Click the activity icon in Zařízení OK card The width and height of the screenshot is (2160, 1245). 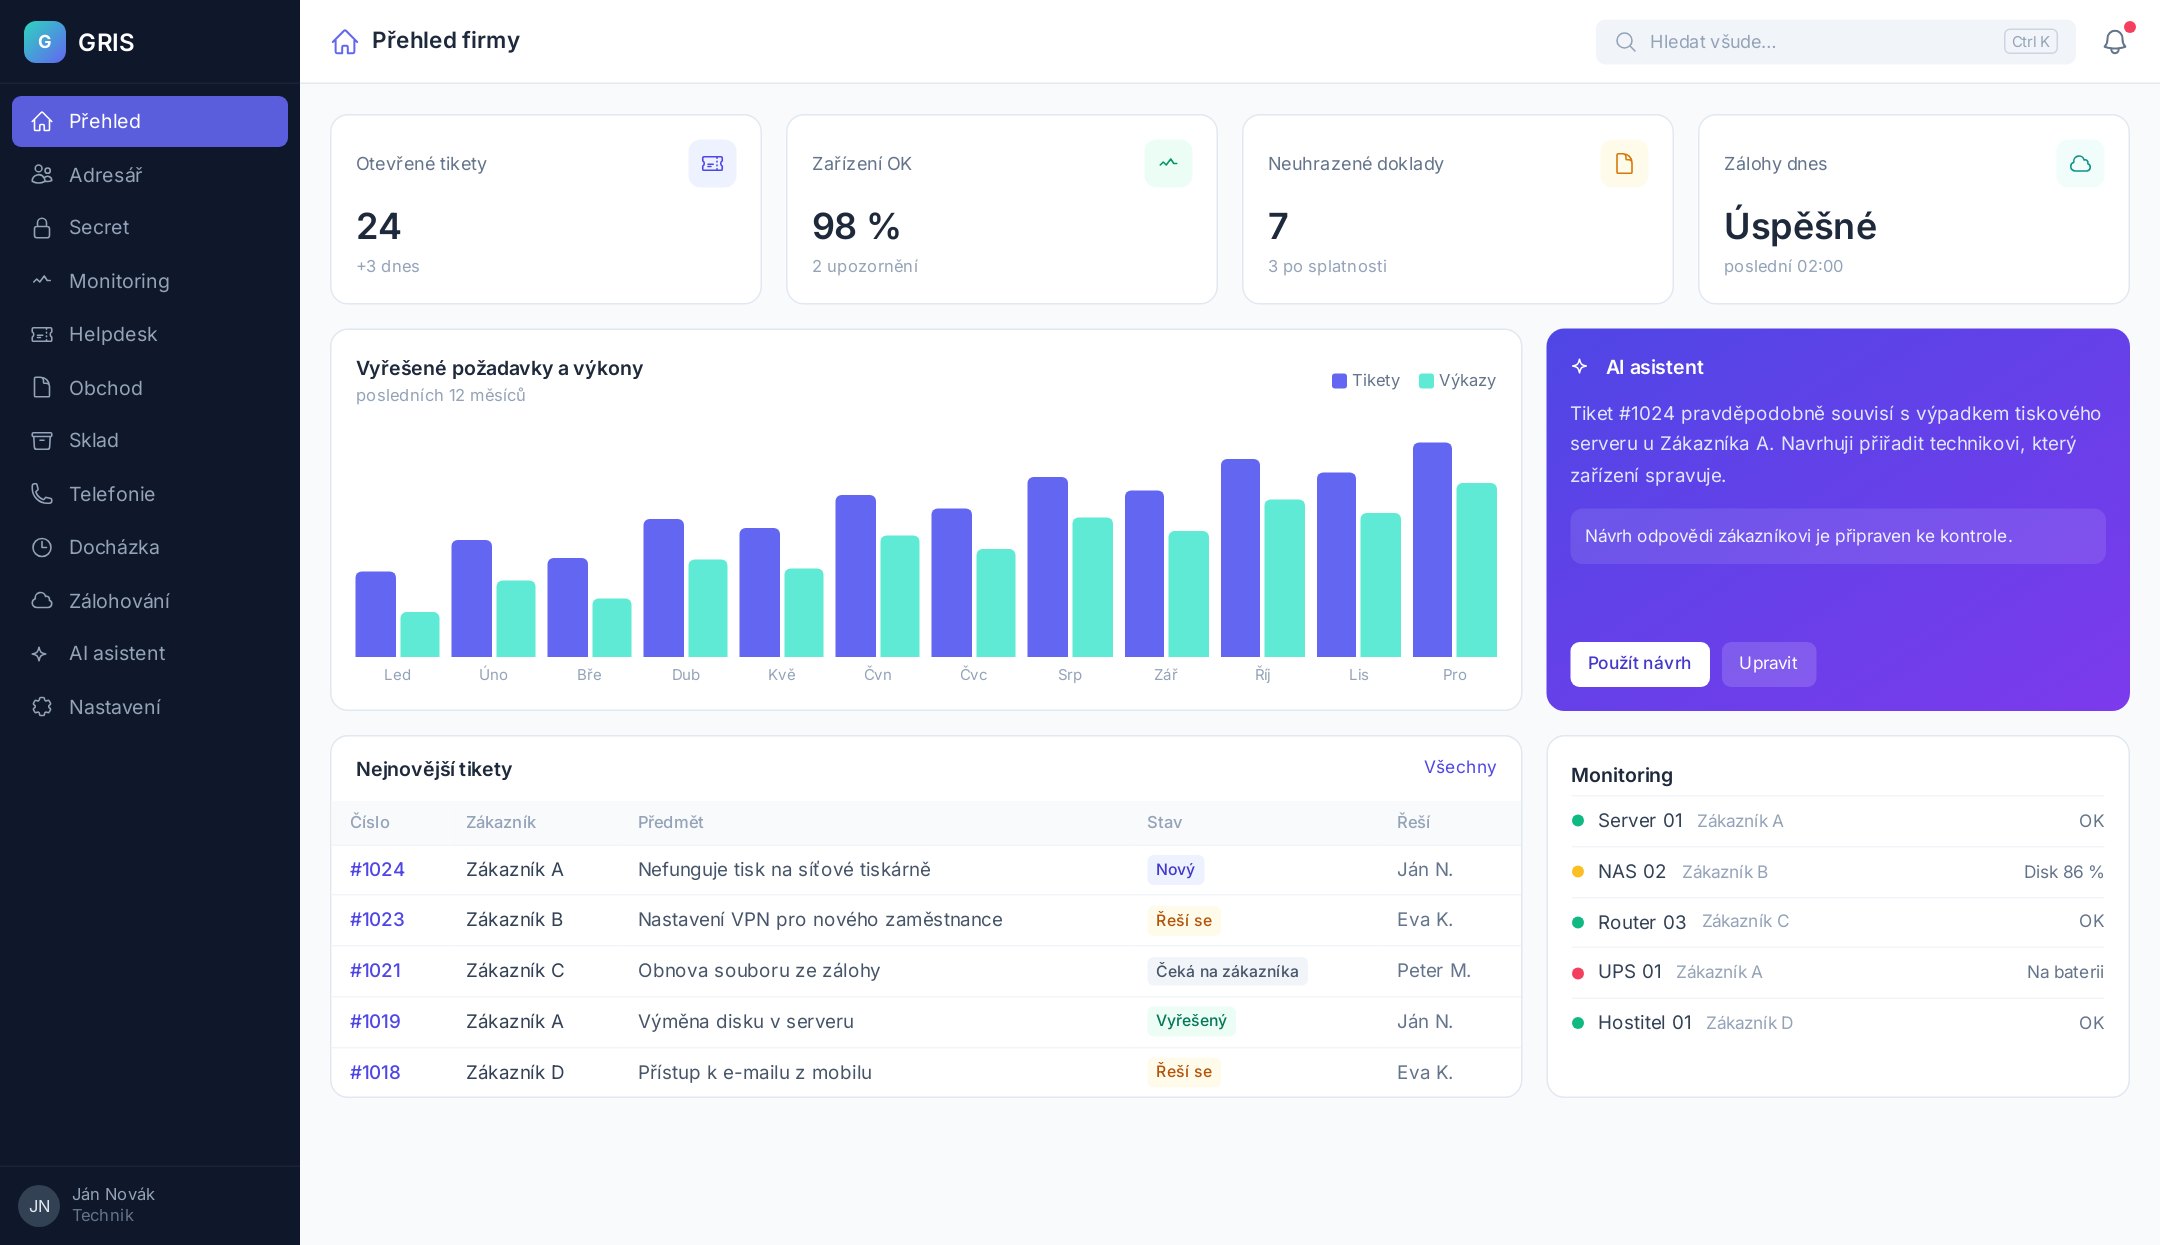click(x=1168, y=163)
